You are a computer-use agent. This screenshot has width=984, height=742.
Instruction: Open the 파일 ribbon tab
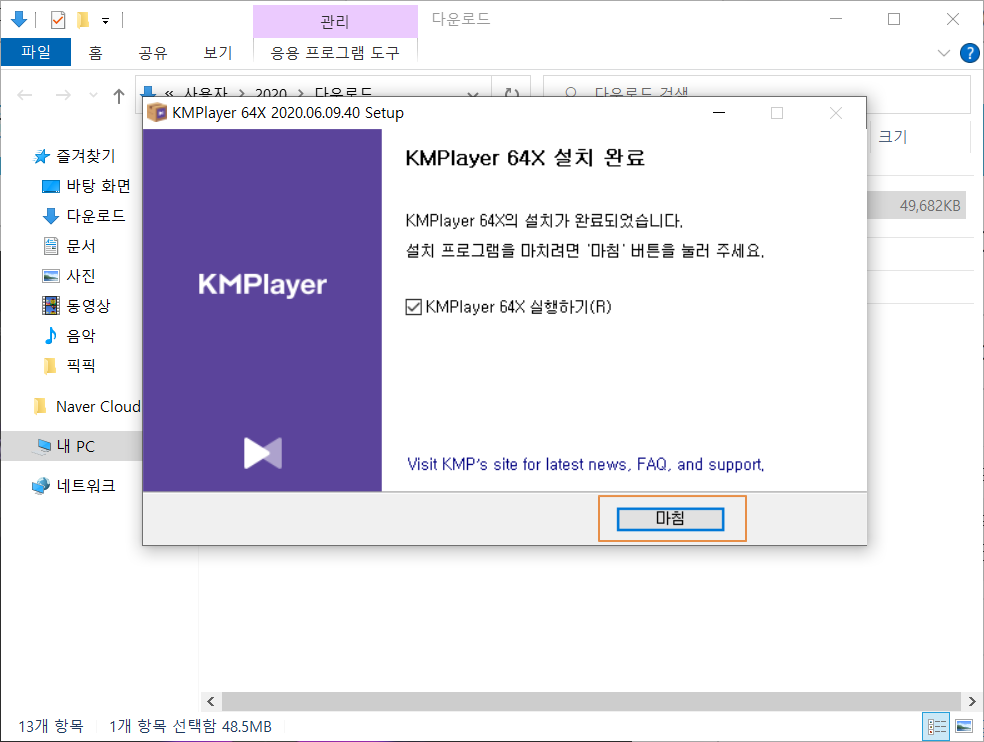tap(36, 52)
